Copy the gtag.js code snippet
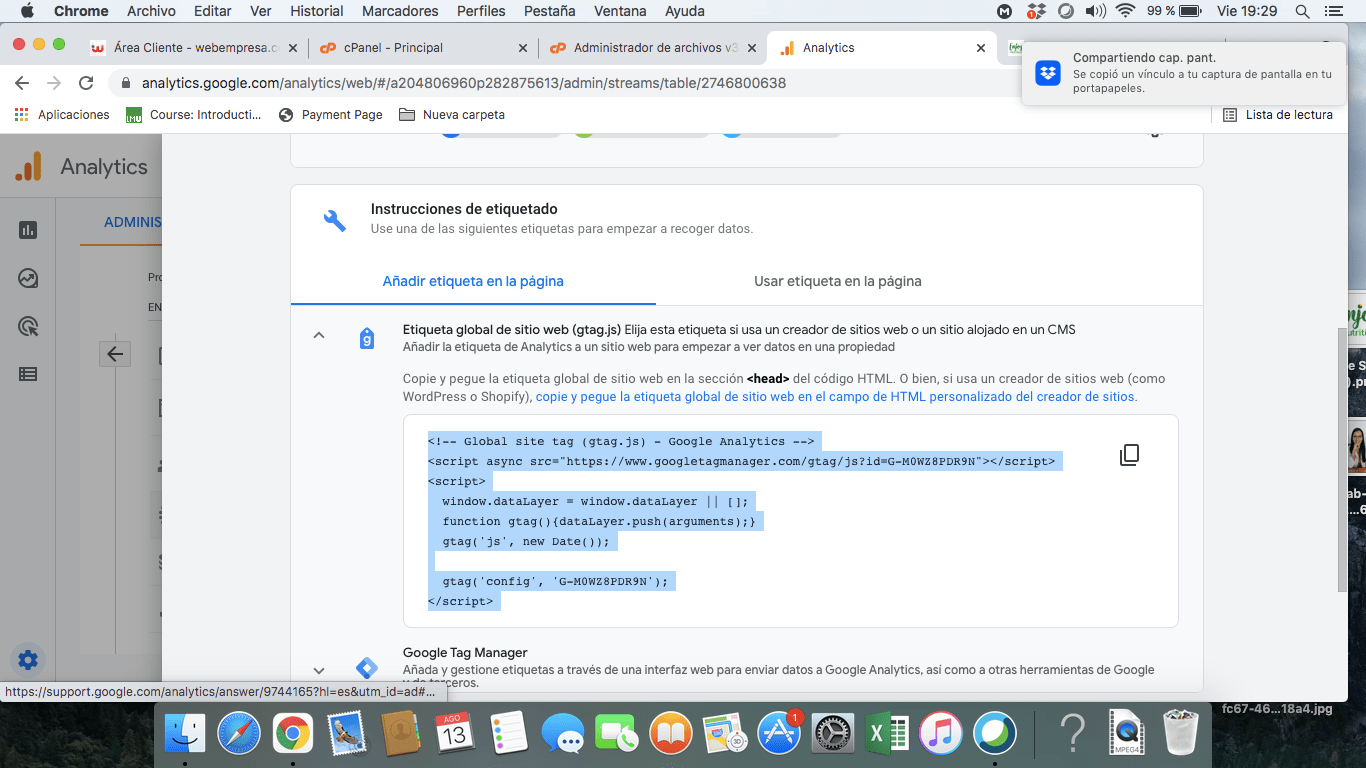 [1129, 455]
